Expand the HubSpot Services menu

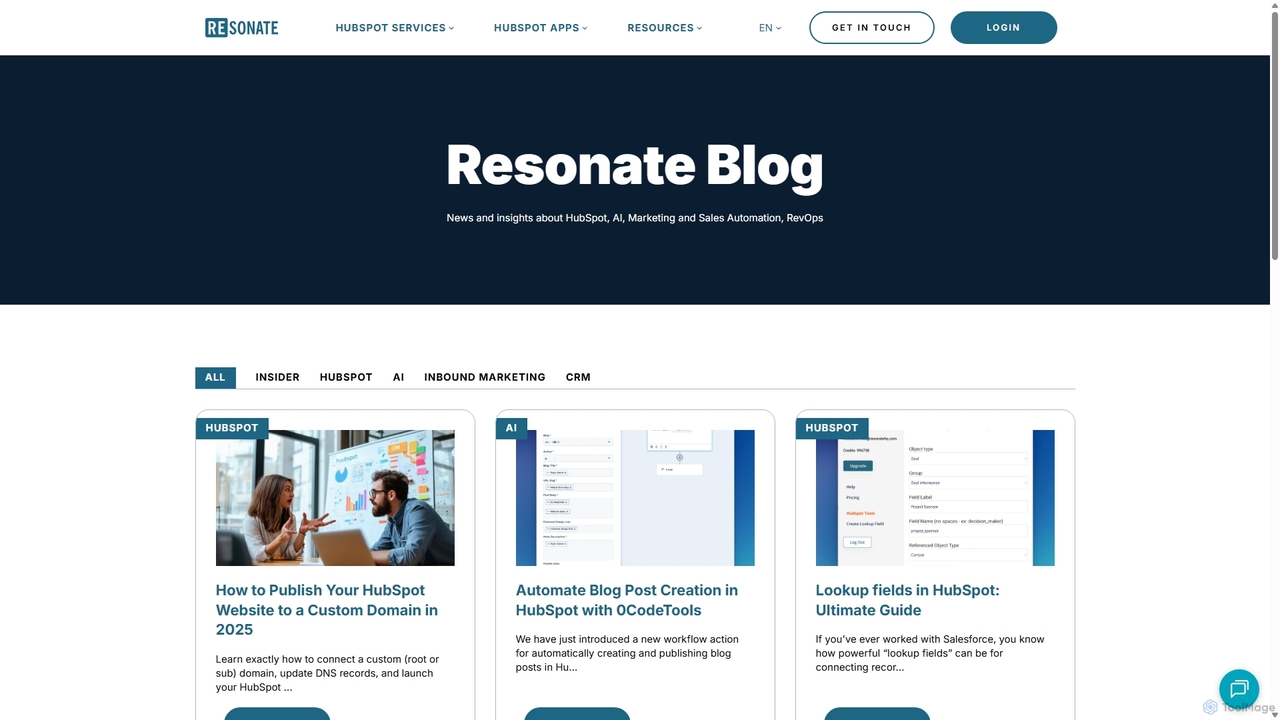[395, 28]
